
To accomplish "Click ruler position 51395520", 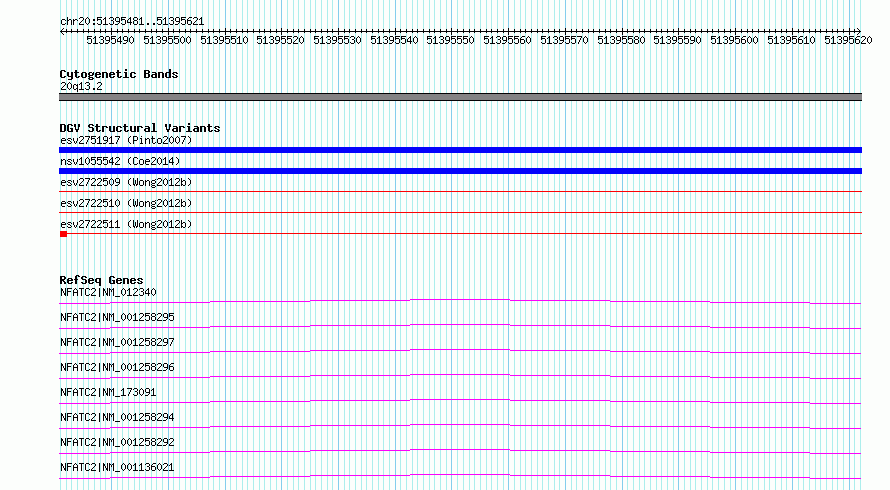I will [x=280, y=40].
